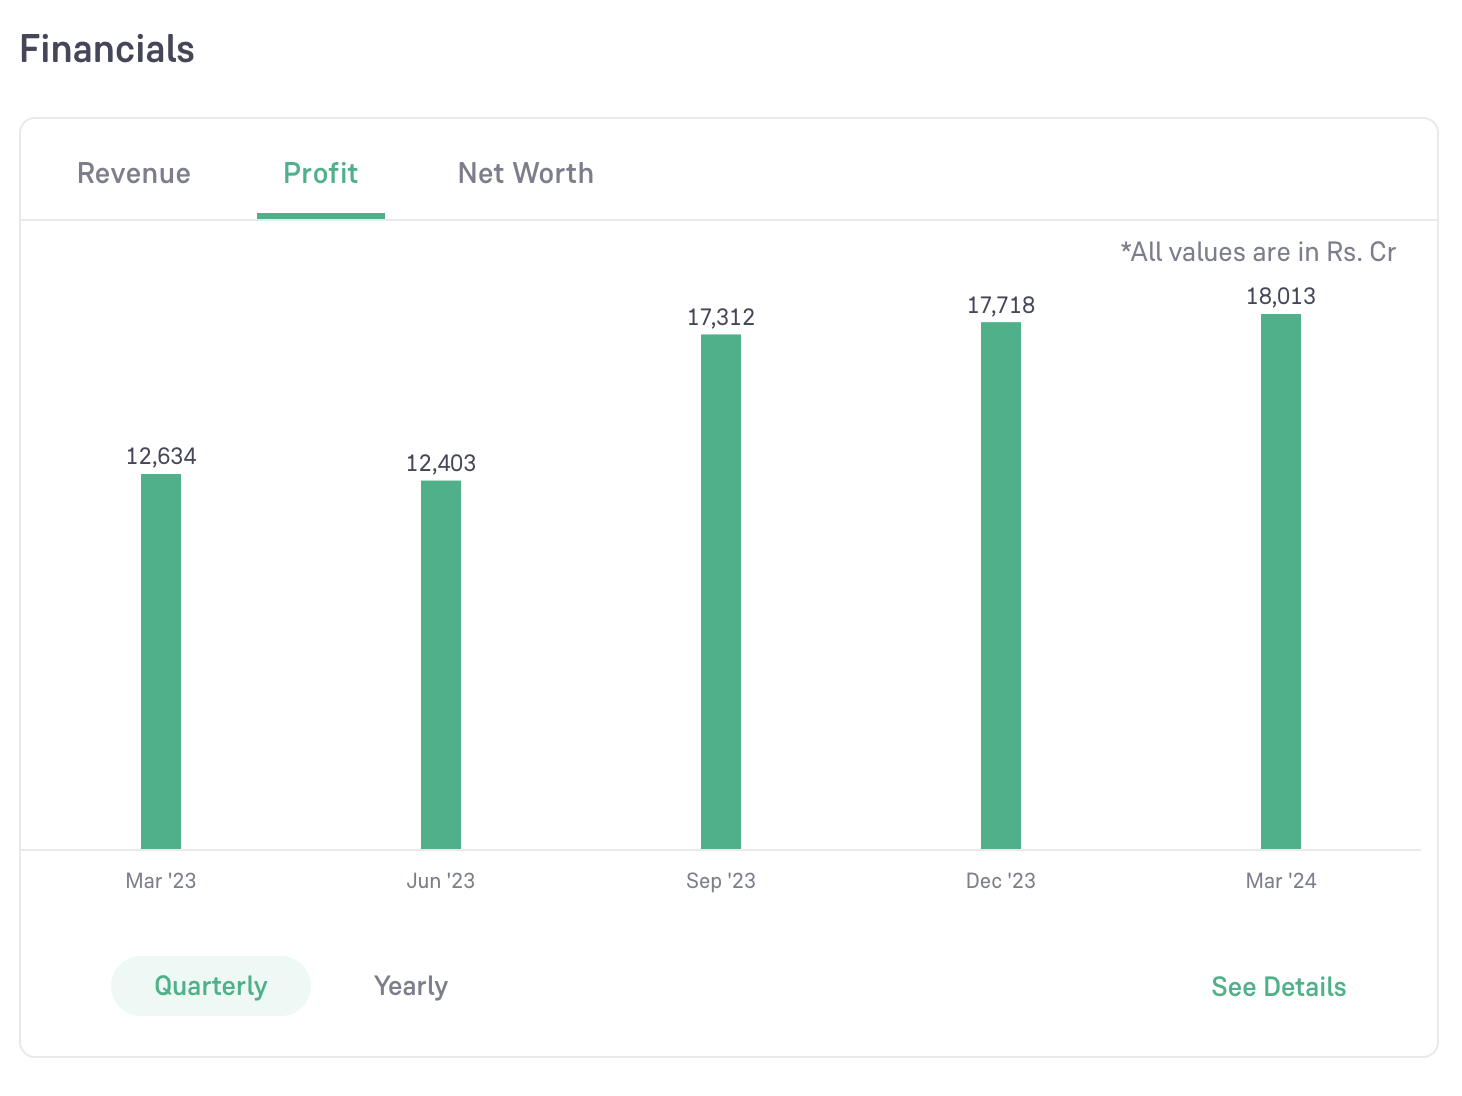1462x1096 pixels.
Task: Click the Mar '23 profit bar
Action: (161, 662)
